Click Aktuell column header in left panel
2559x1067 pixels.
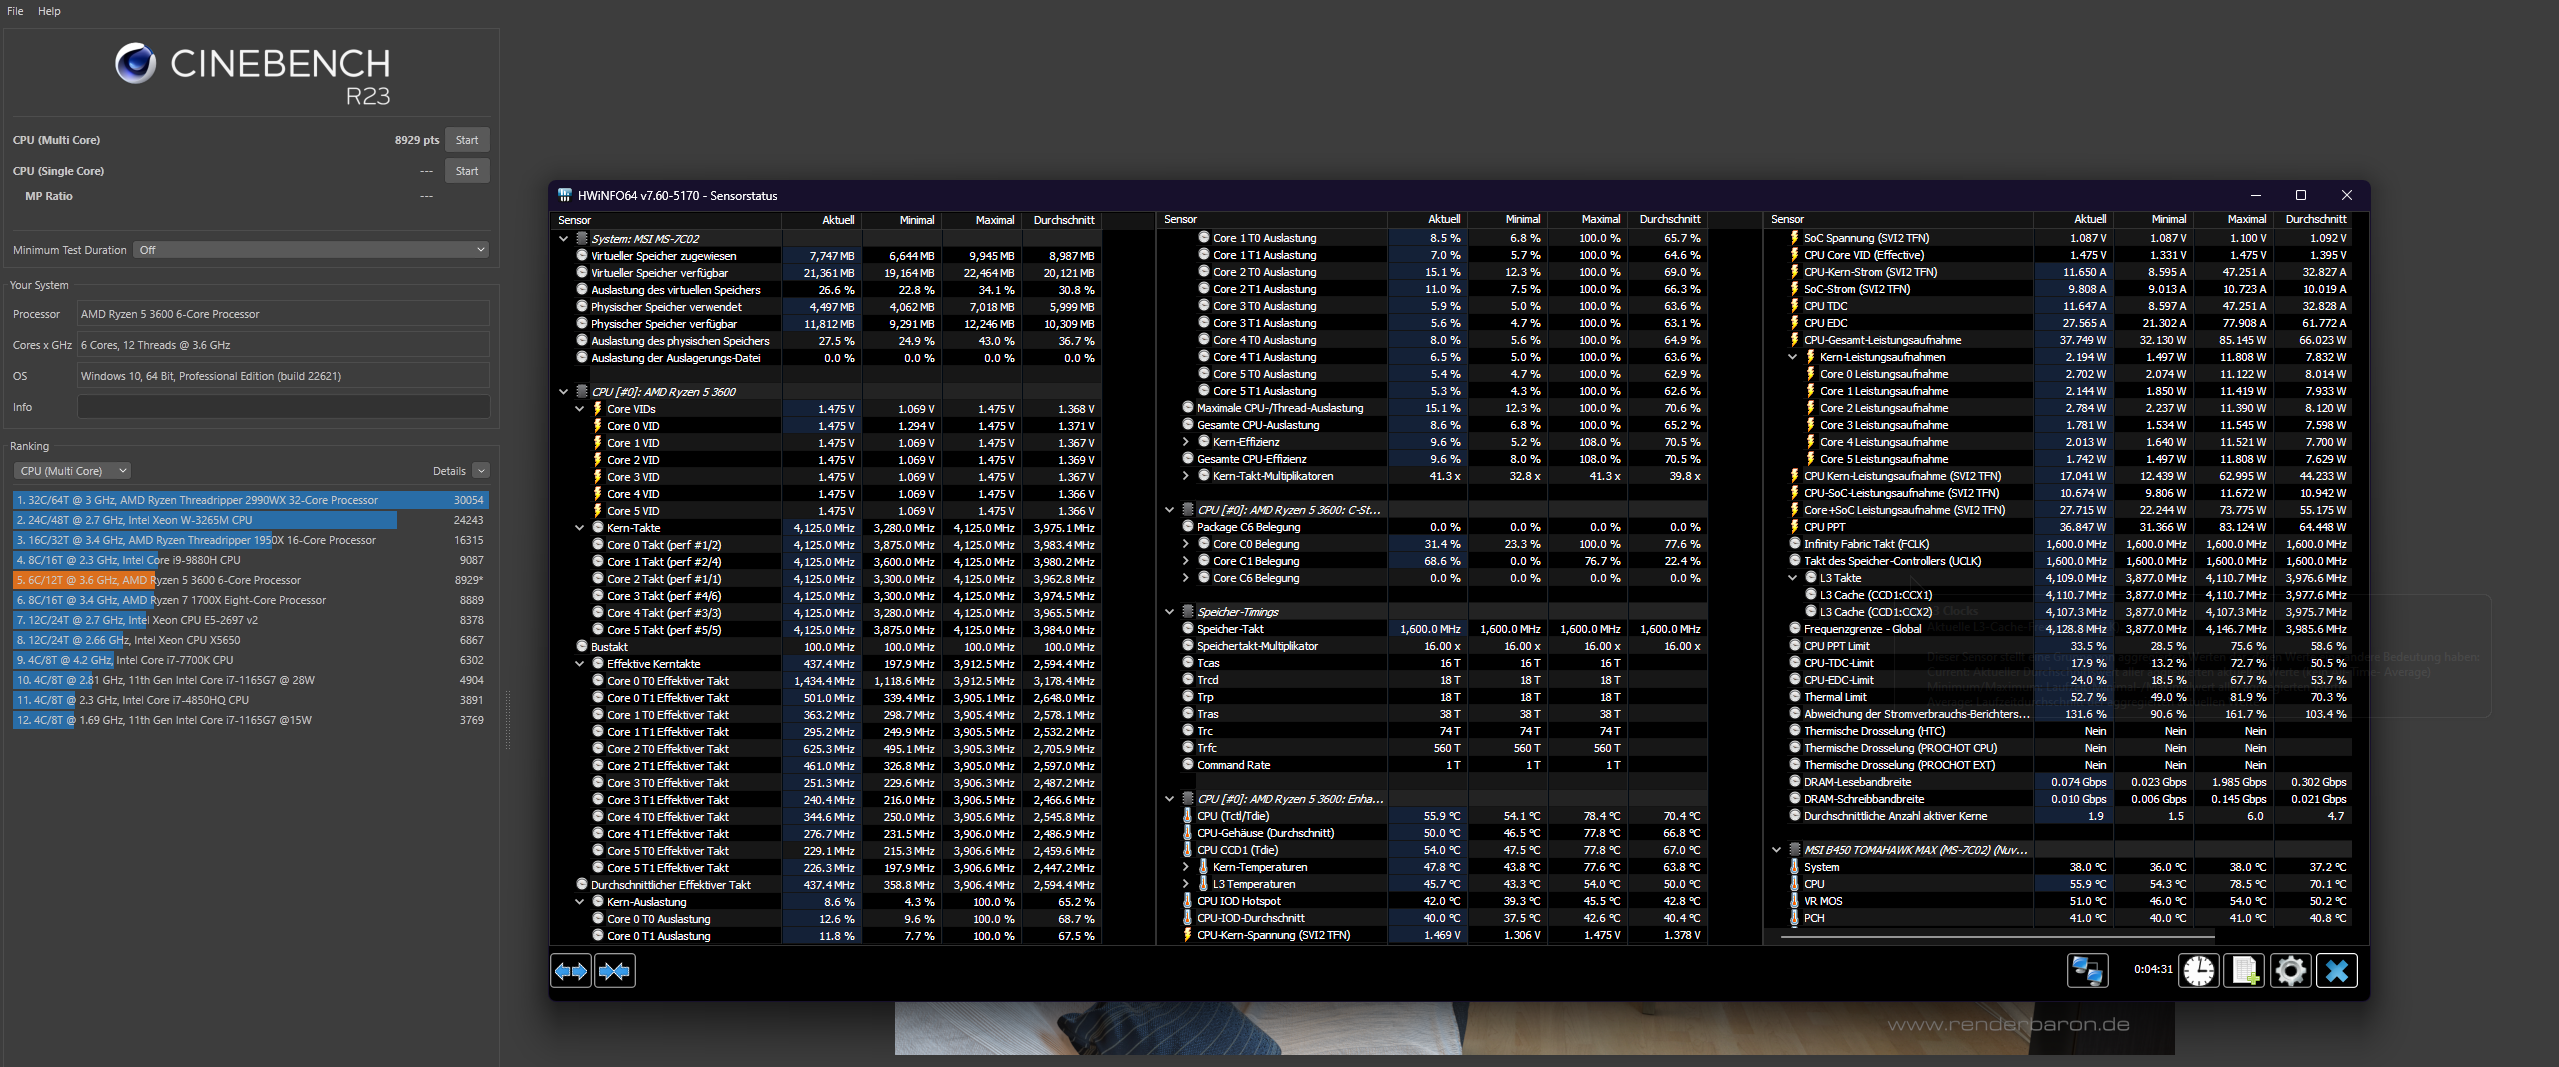click(x=838, y=220)
